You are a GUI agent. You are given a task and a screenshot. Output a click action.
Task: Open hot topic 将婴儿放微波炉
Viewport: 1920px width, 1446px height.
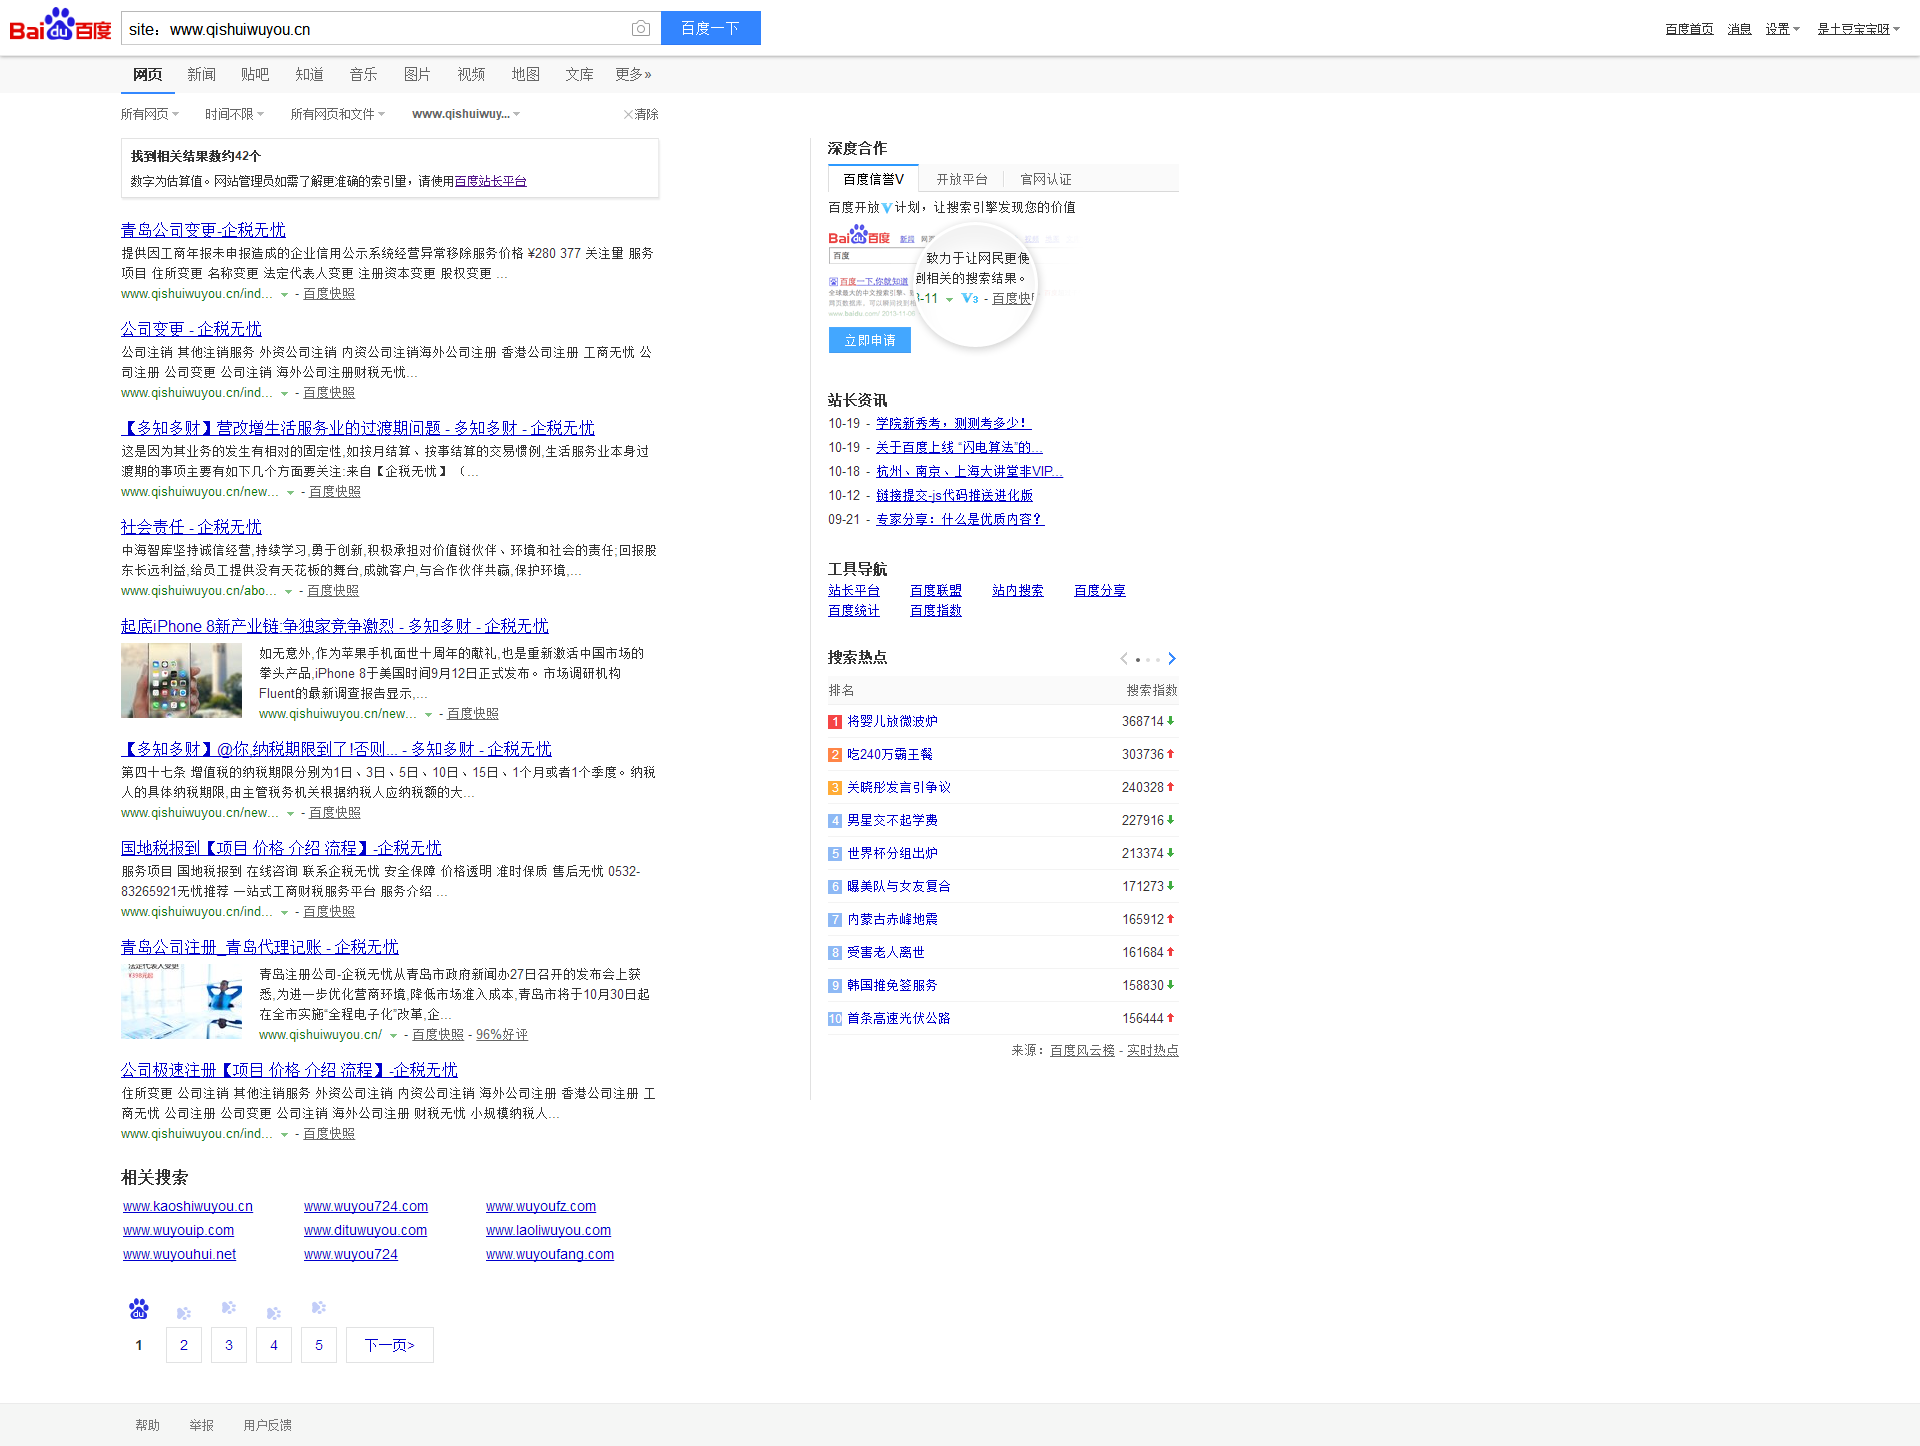pos(892,722)
